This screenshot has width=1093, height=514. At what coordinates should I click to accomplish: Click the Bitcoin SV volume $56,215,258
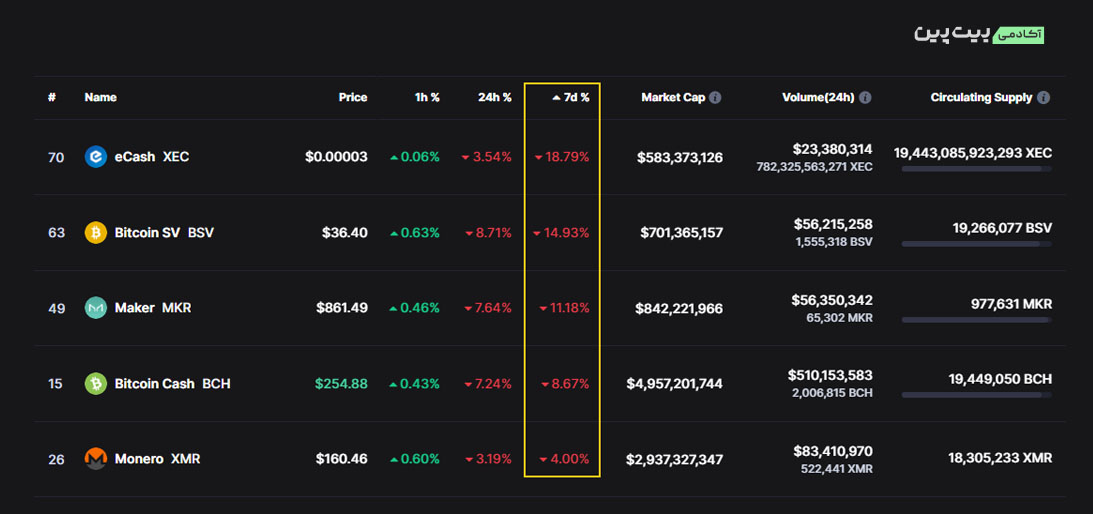(x=833, y=224)
